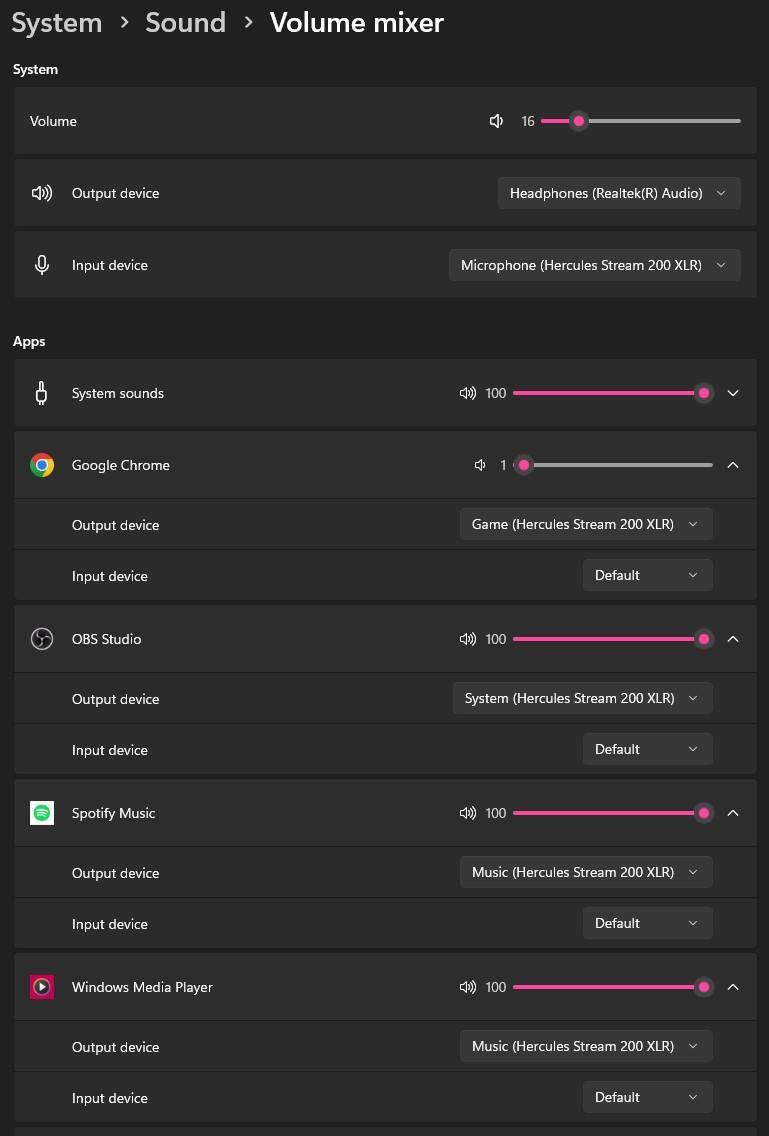Mute OBS Studio with its speaker icon
Image resolution: width=769 pixels, height=1136 pixels.
[467, 639]
